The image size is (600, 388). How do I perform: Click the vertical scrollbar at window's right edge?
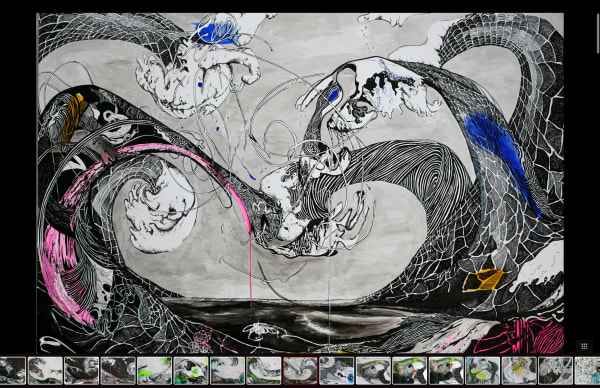598,33
